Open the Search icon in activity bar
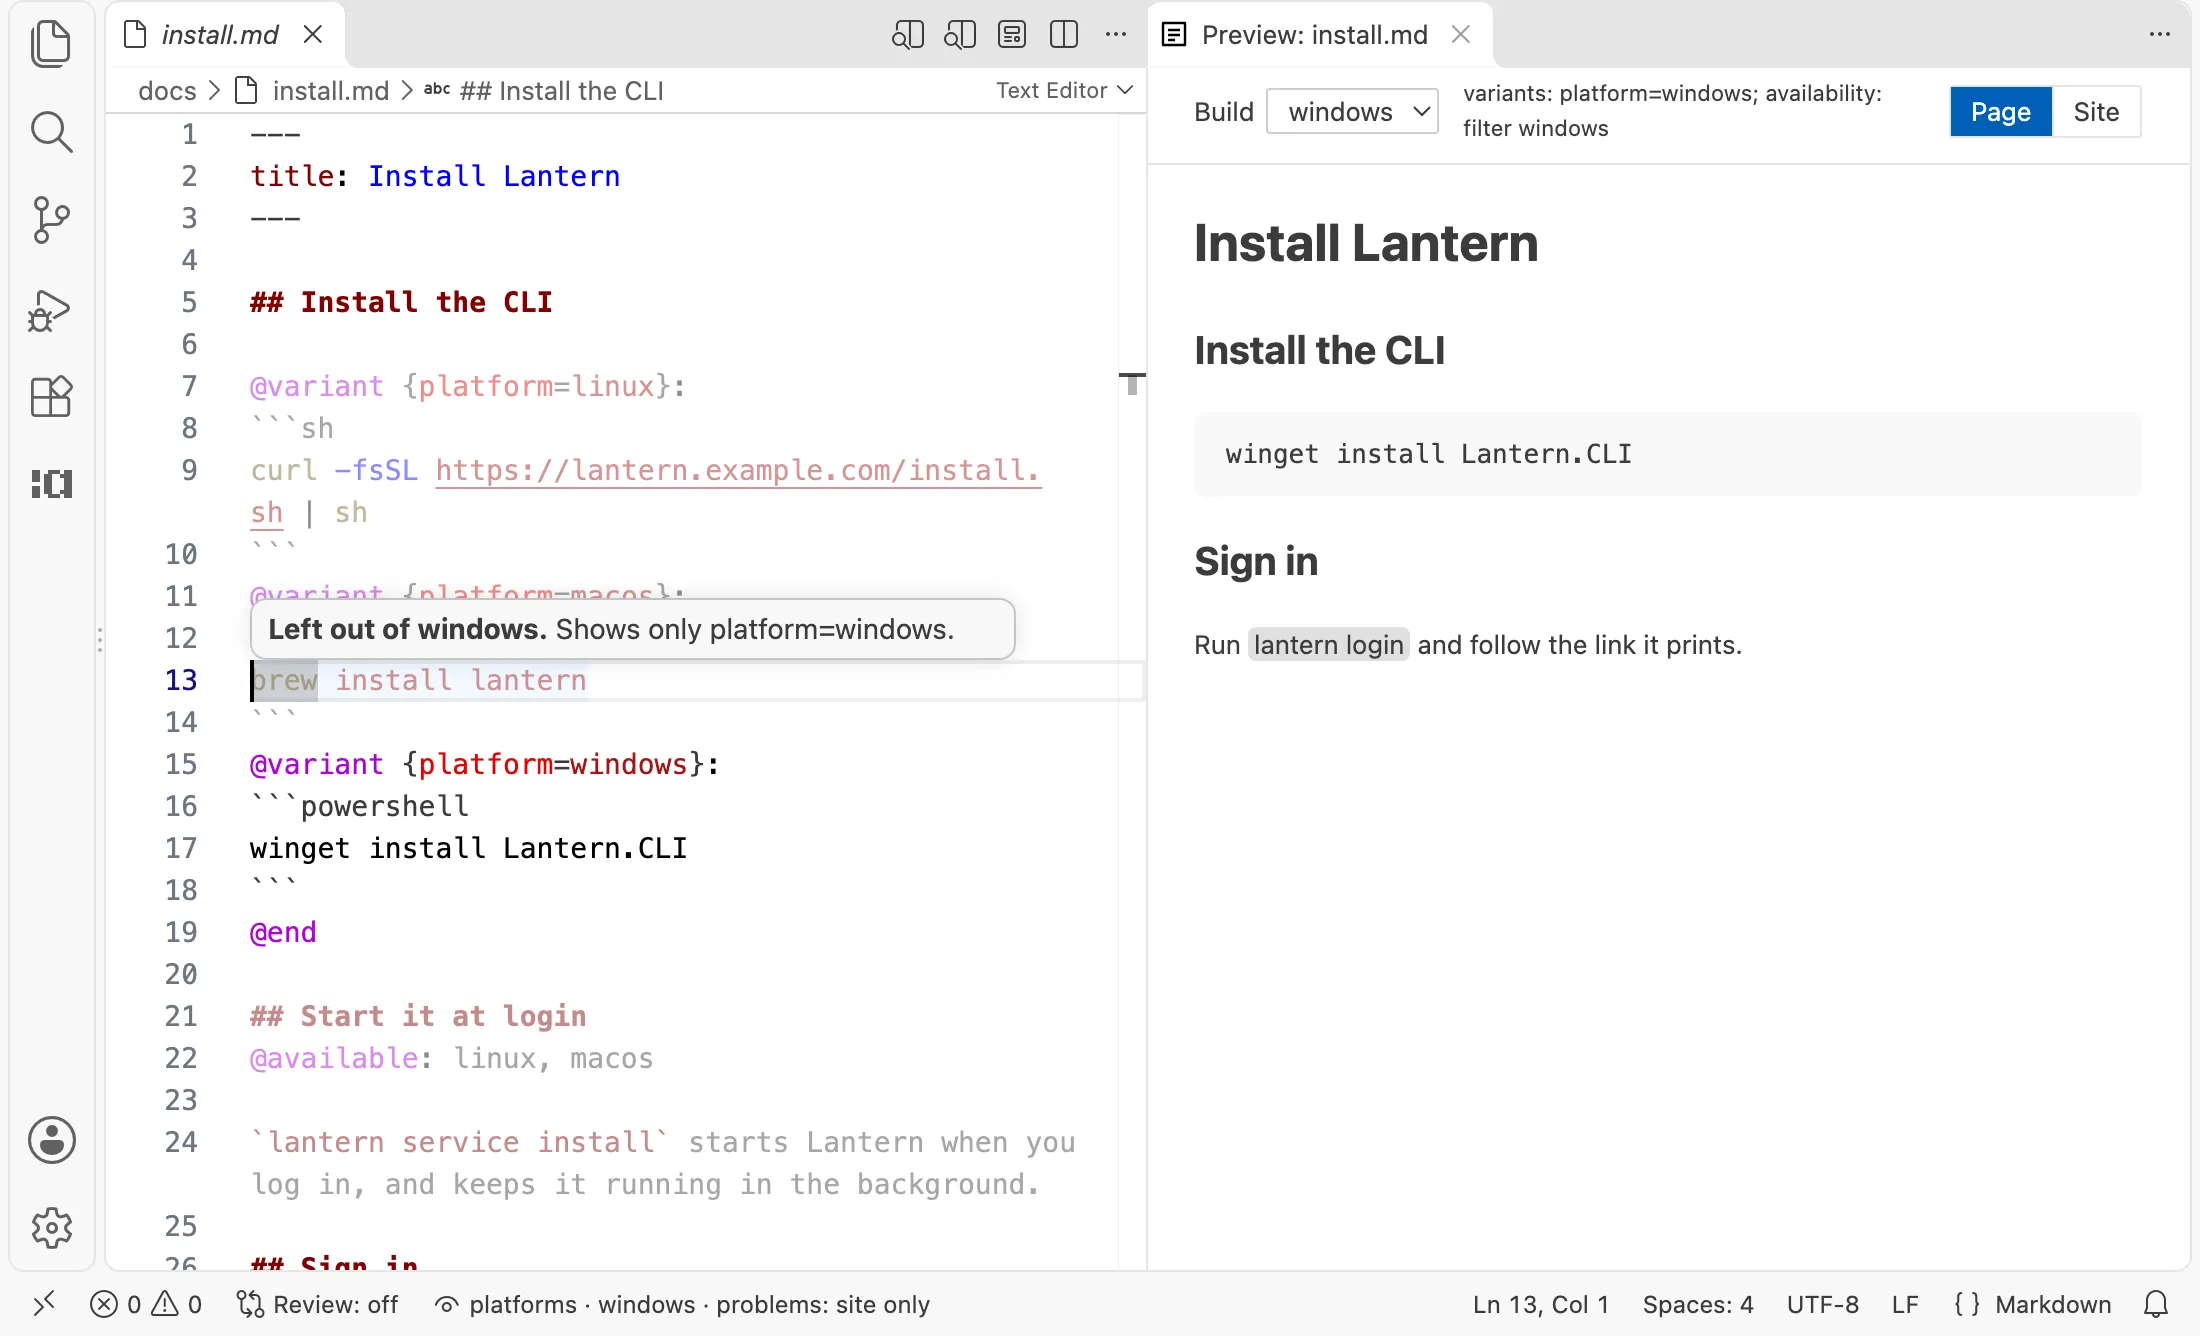 tap(51, 132)
